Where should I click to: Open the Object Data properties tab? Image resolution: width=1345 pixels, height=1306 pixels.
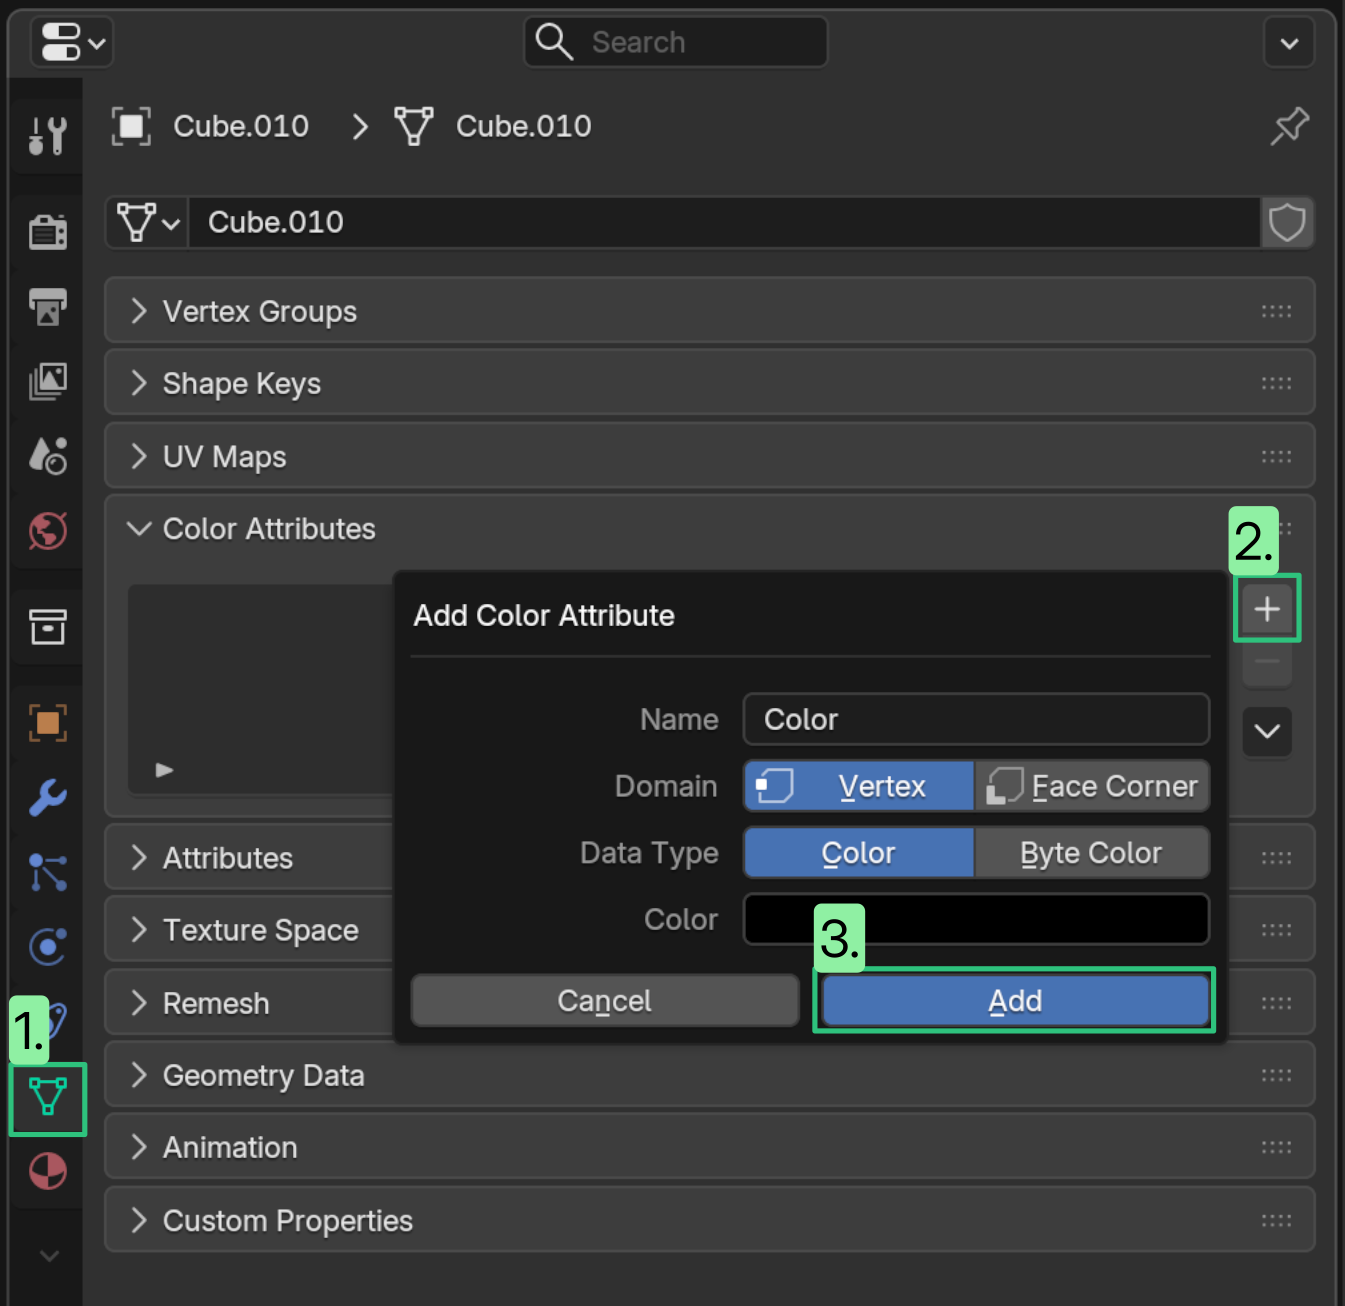point(47,1098)
